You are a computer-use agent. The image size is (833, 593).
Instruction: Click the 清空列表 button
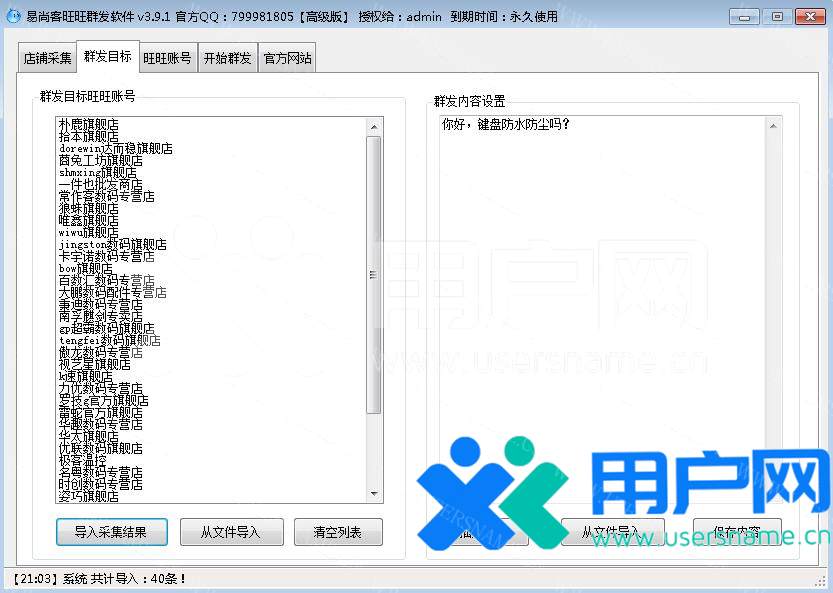tap(338, 532)
